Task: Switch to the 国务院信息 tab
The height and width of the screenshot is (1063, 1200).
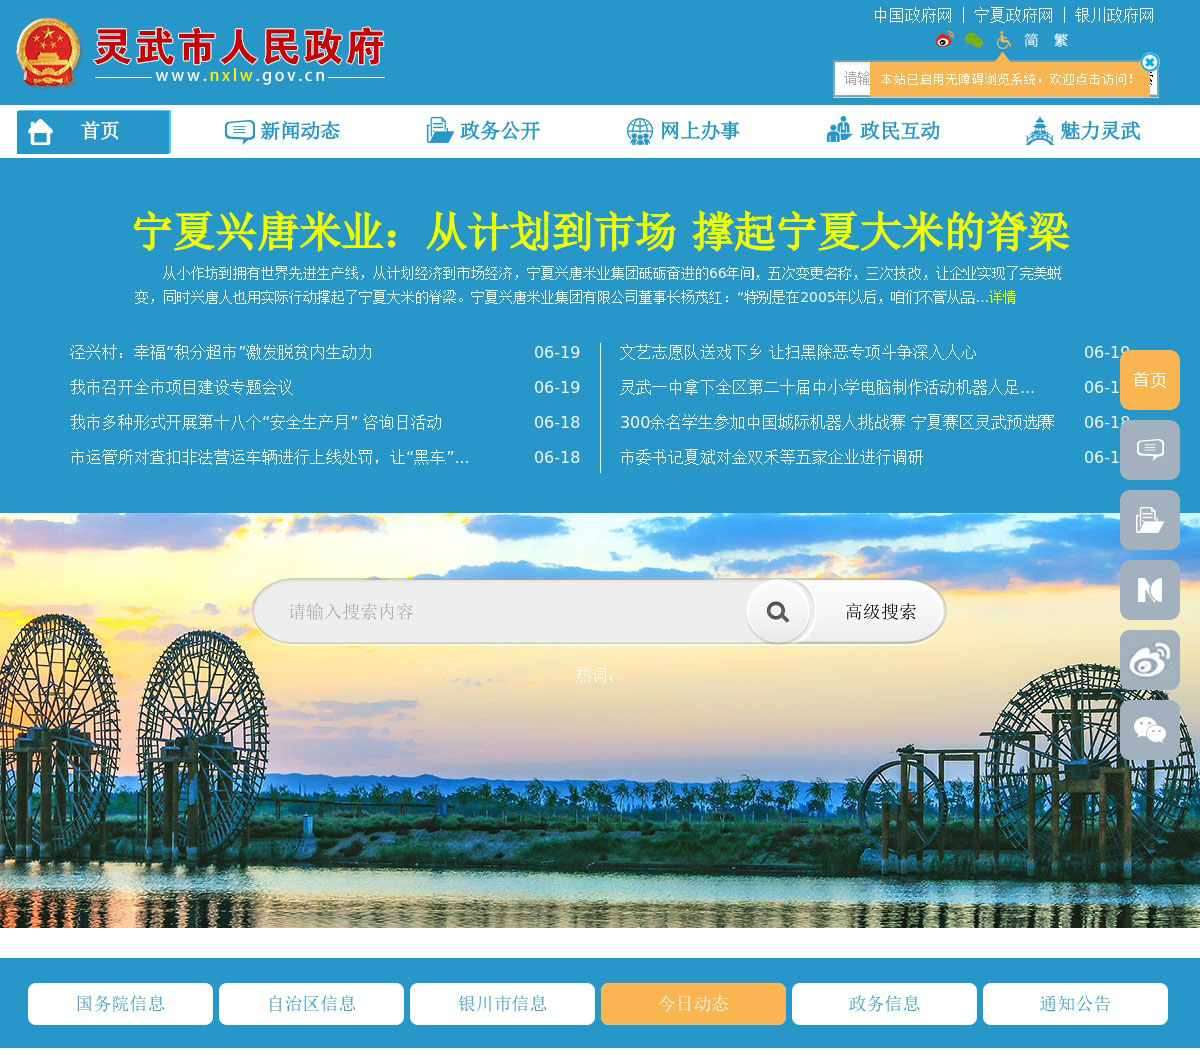Action: coord(120,1004)
